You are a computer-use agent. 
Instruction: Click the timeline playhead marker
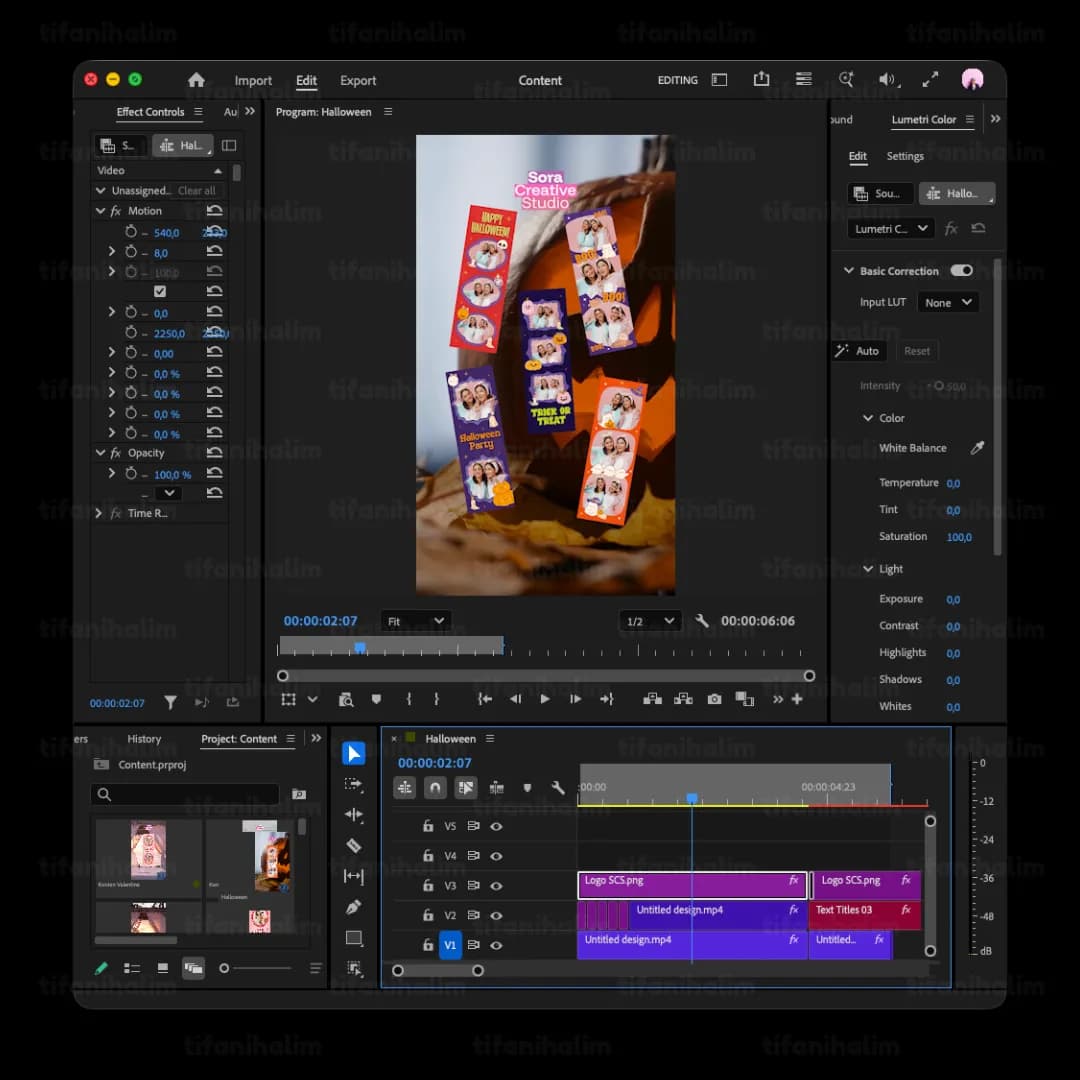[x=692, y=798]
